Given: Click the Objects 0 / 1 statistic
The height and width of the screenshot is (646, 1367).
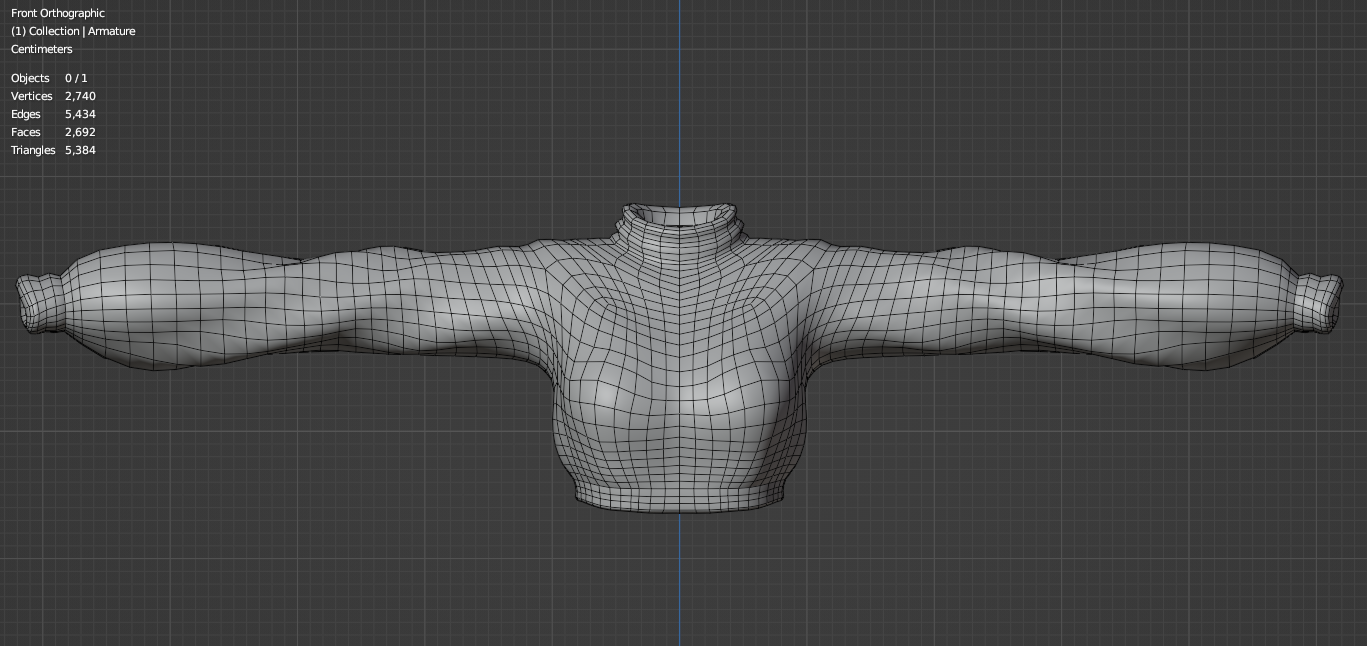Looking at the screenshot, I should coord(48,78).
